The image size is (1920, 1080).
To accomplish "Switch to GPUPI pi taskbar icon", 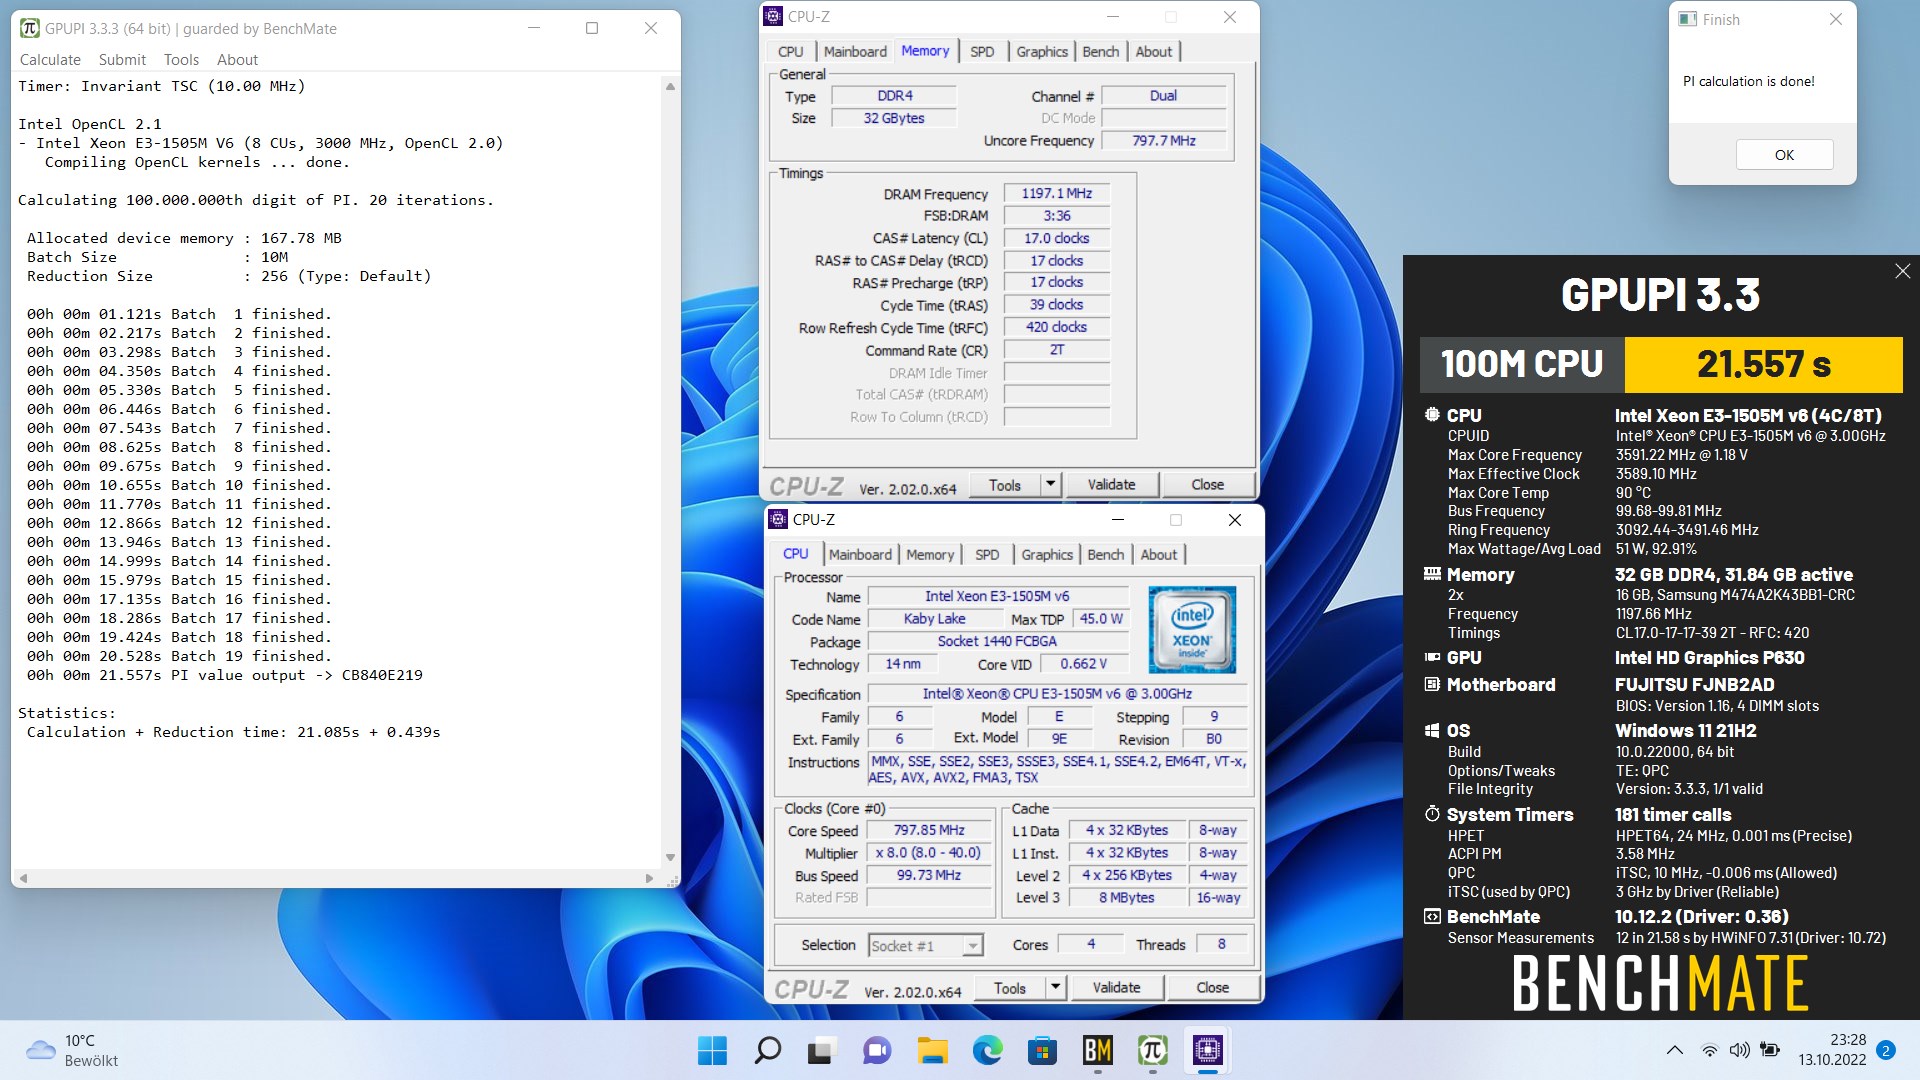I will [x=1152, y=1050].
